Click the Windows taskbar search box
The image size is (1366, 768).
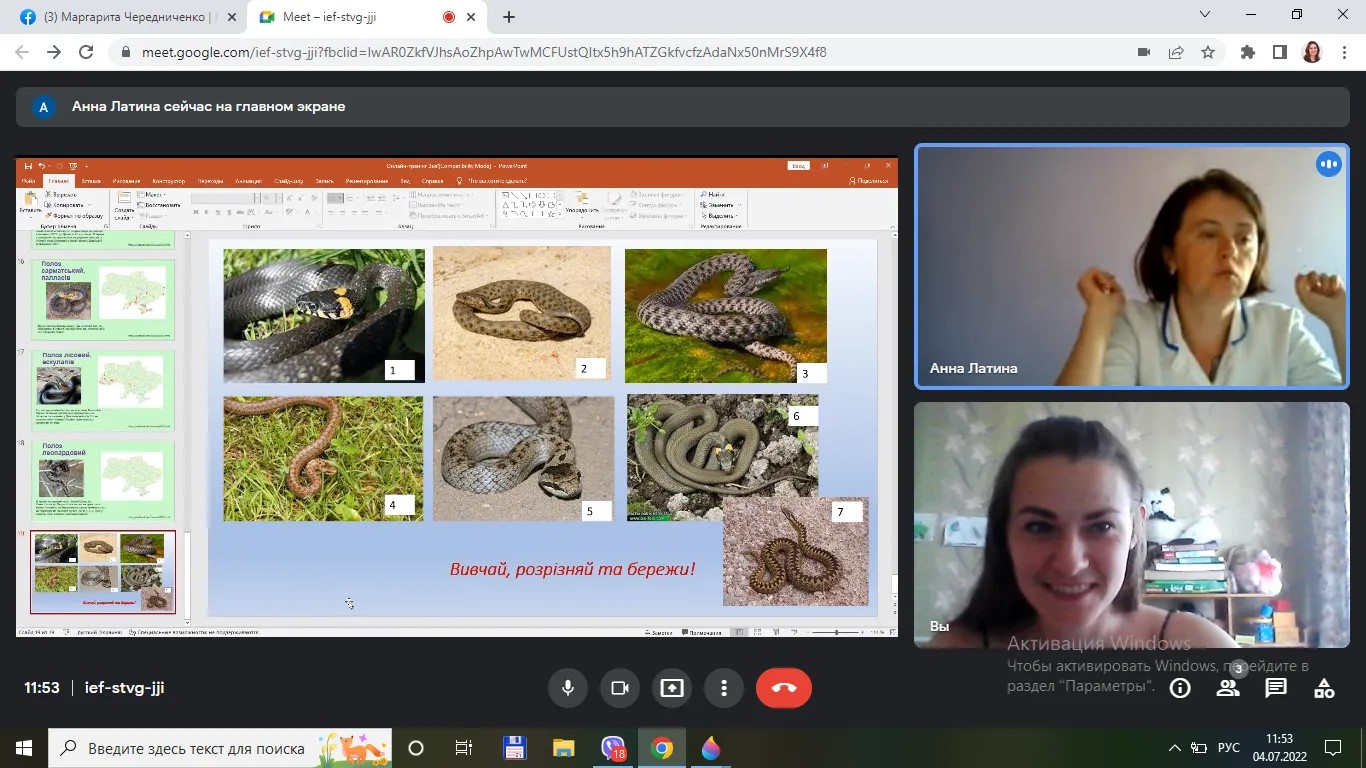click(x=220, y=748)
